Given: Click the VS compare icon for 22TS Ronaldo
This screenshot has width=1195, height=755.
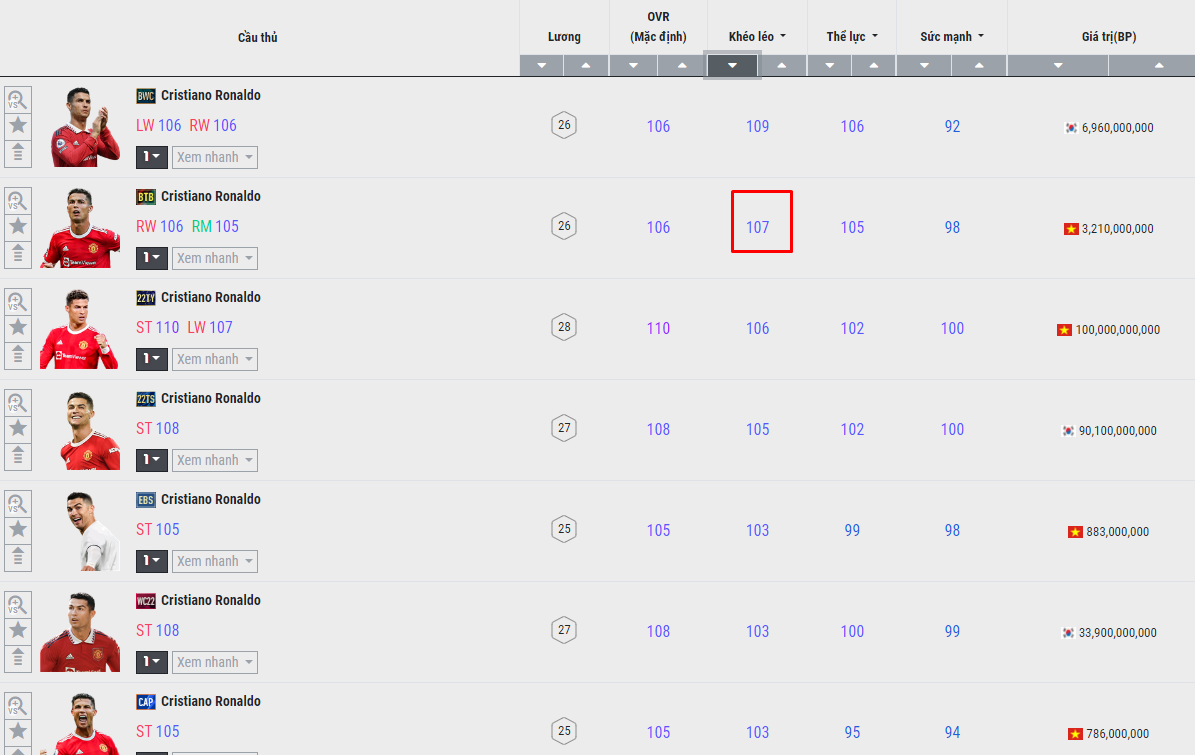Looking at the screenshot, I should pyautogui.click(x=18, y=402).
